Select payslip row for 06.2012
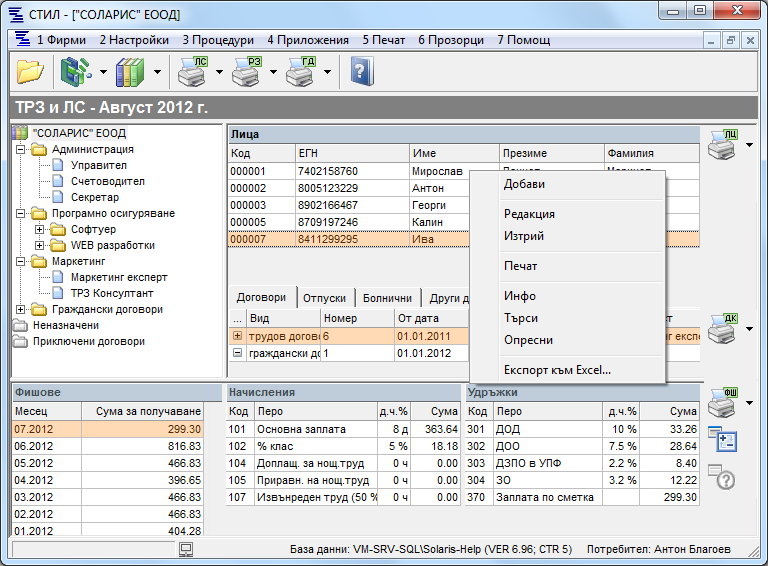The height and width of the screenshot is (566, 768). coord(108,446)
